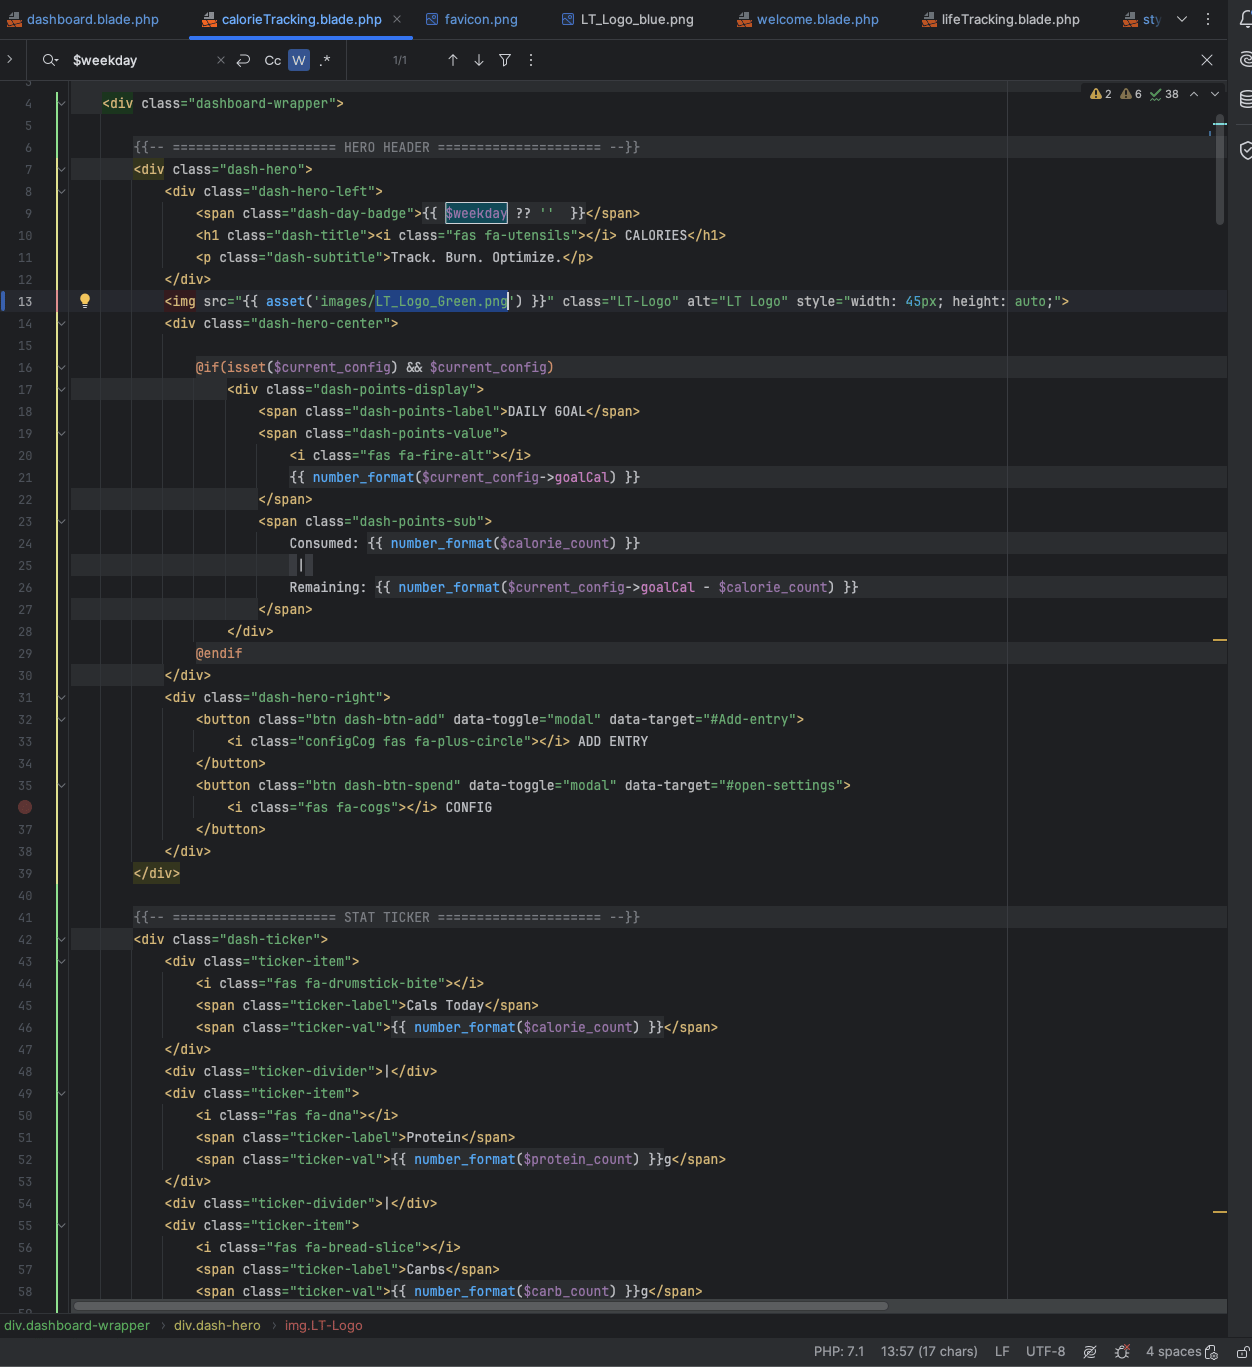1252x1367 pixels.
Task: Enable the regex search option
Action: [x=325, y=60]
